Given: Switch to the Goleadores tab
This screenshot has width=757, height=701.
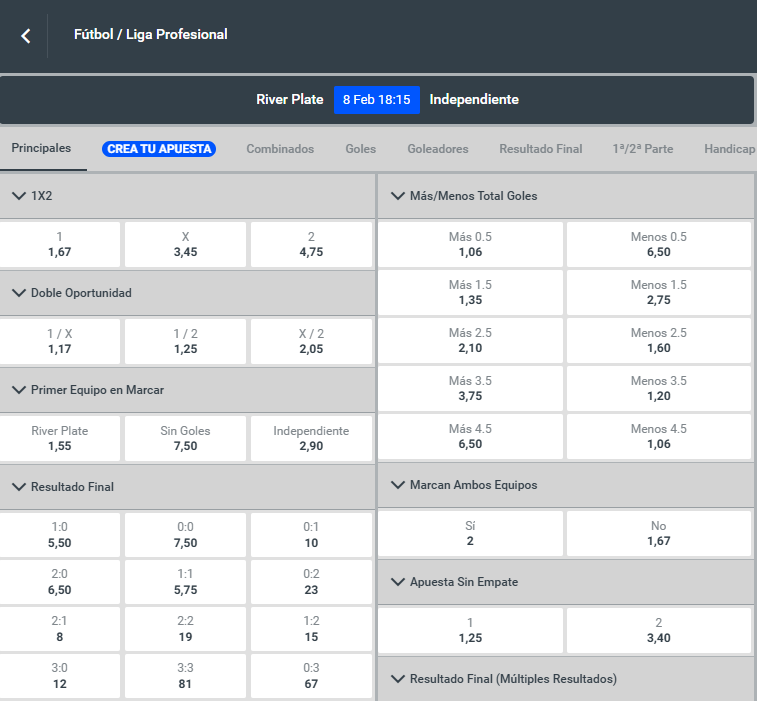Looking at the screenshot, I should pyautogui.click(x=438, y=149).
